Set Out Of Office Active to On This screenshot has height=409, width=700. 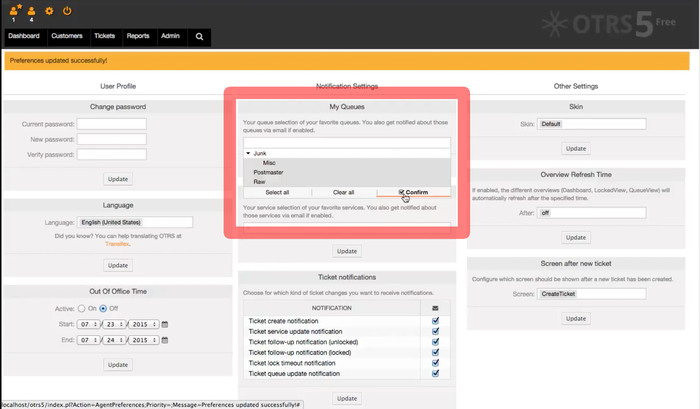tap(81, 309)
